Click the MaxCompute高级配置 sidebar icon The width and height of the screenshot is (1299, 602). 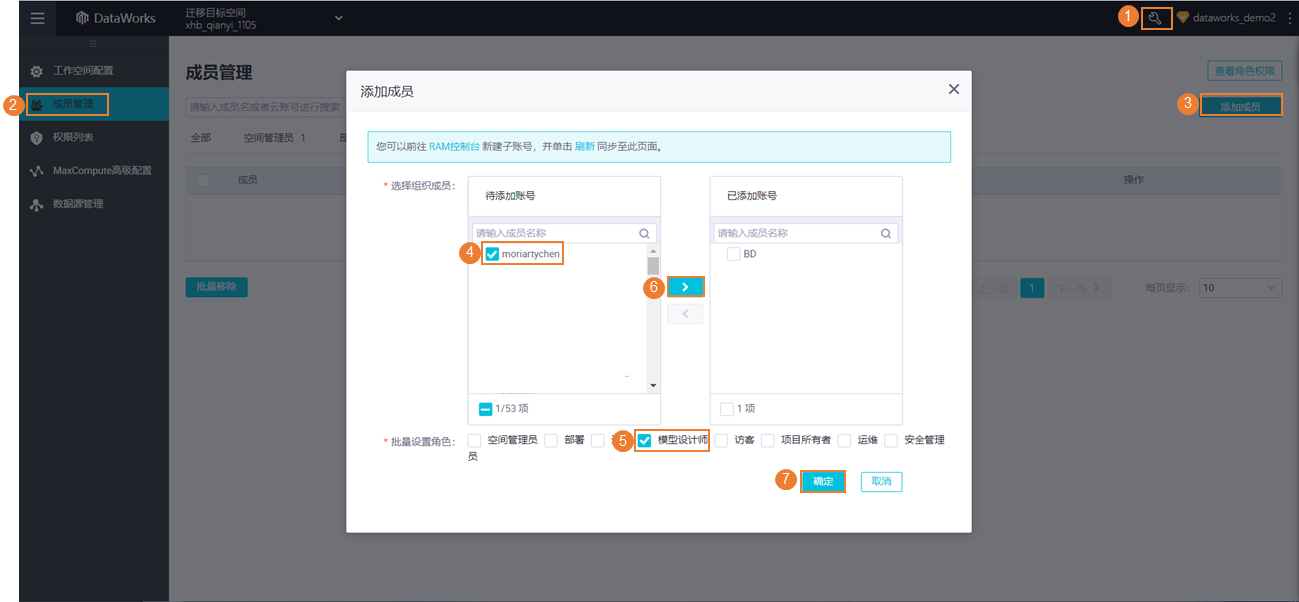37,171
